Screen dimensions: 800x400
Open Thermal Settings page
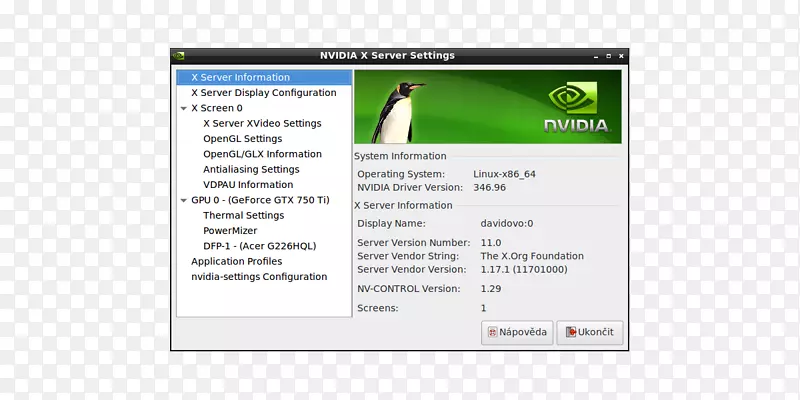pos(243,215)
